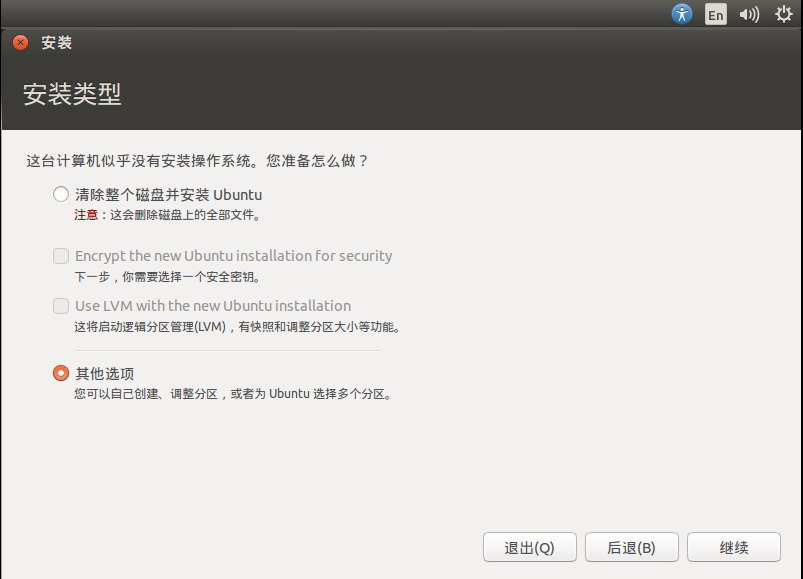Open the En keyboard input indicator
The image size is (803, 579).
(x=715, y=14)
